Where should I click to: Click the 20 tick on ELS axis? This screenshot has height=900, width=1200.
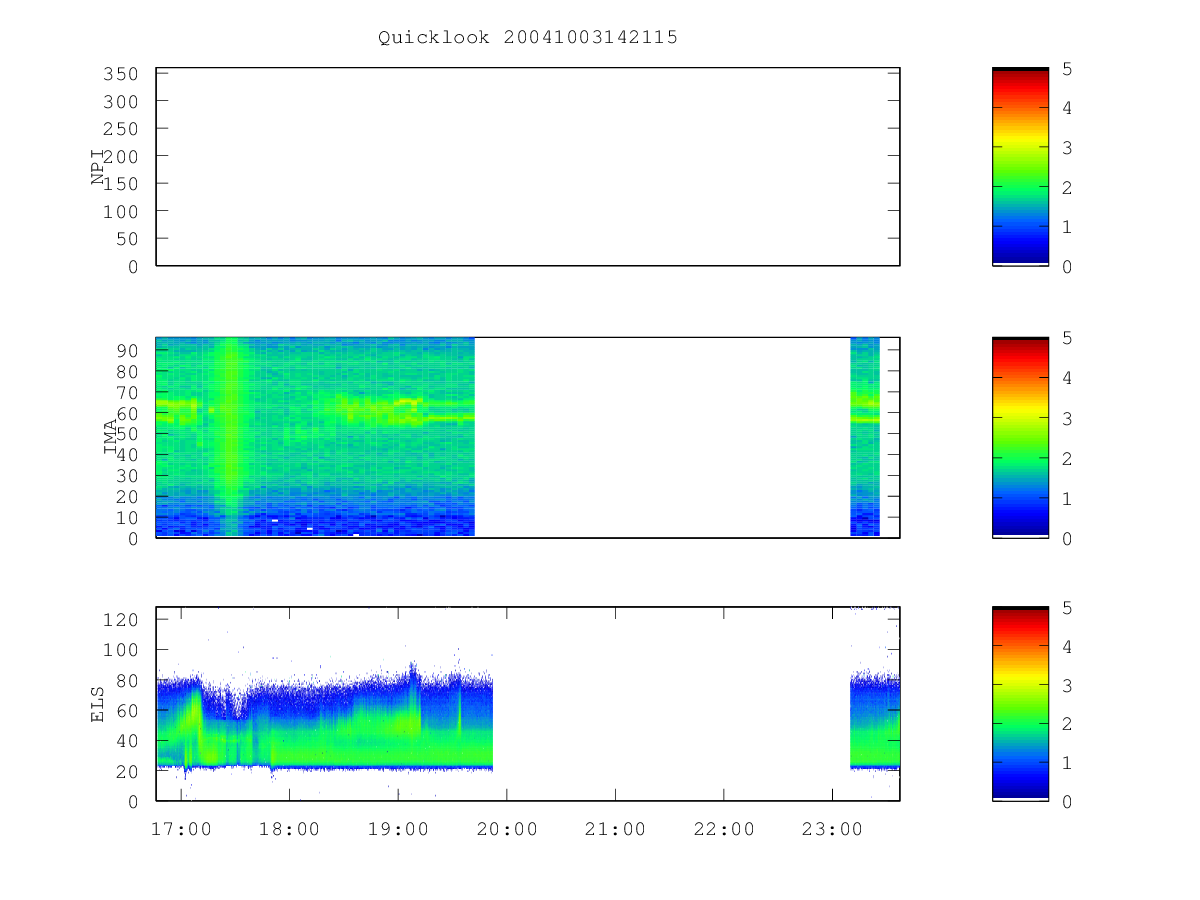coord(128,771)
